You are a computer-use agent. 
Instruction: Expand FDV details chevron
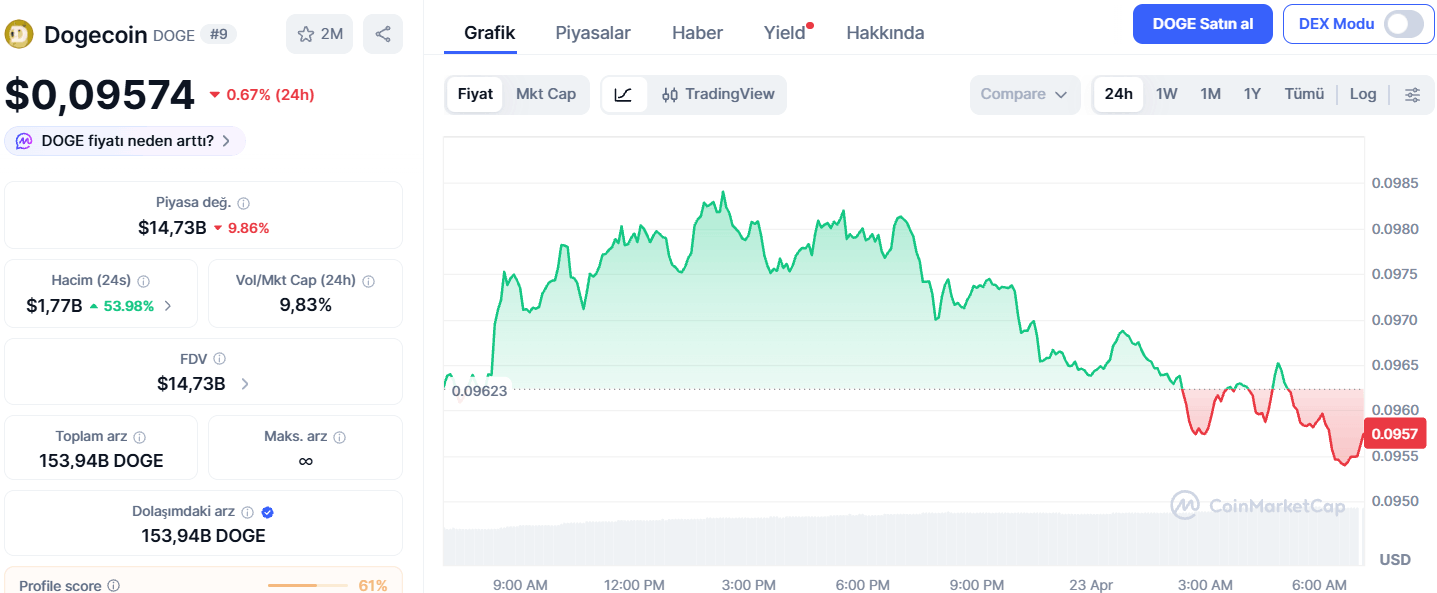pos(245,383)
